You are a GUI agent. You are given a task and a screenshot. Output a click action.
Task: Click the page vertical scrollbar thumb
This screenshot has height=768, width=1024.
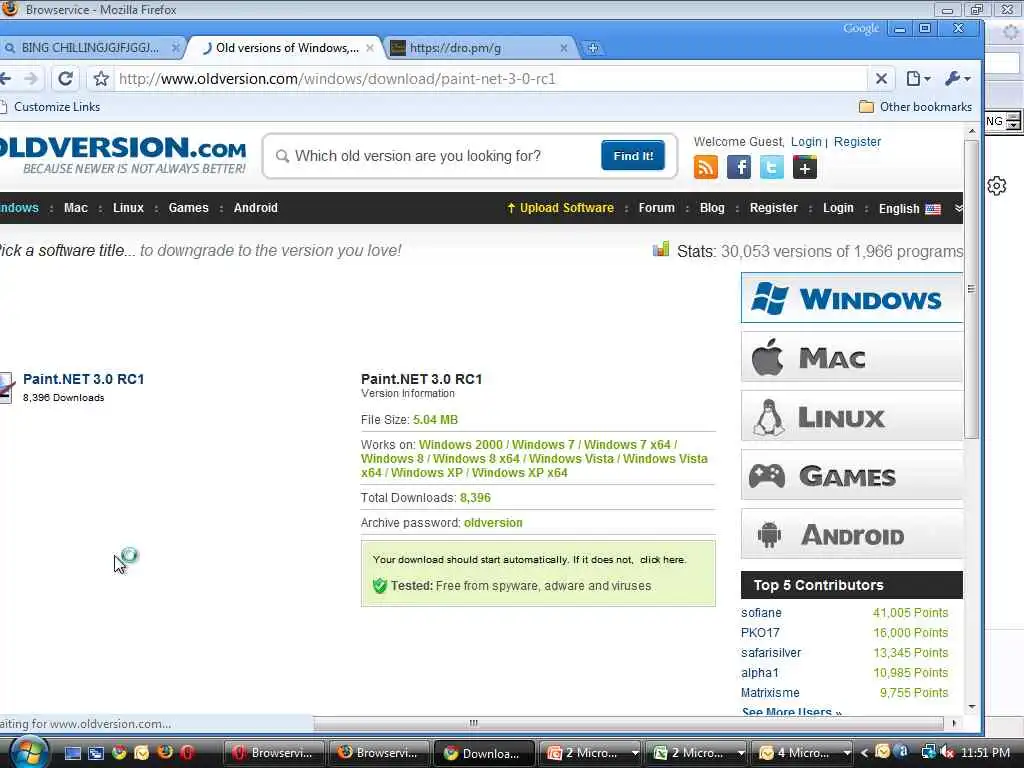point(971,289)
